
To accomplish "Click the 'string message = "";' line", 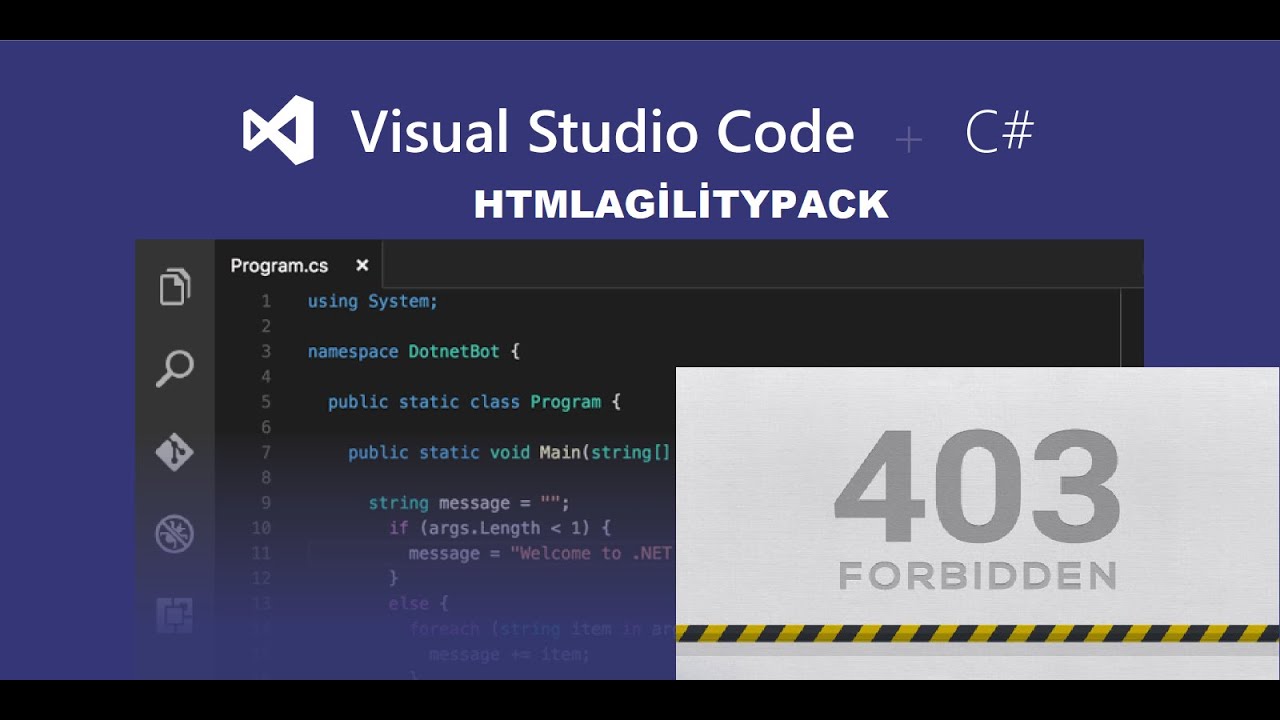I will [469, 503].
